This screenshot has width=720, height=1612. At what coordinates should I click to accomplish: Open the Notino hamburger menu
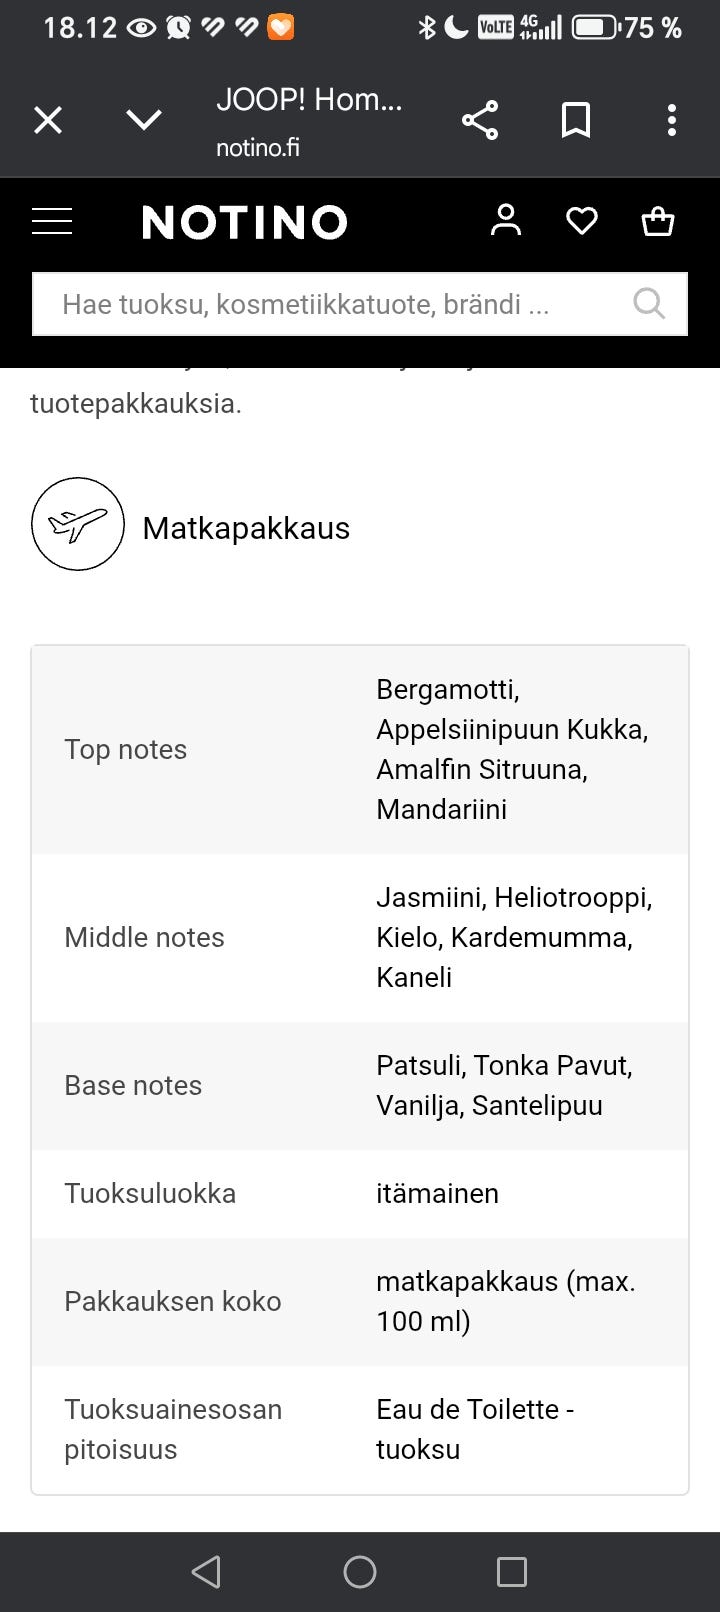coord(52,221)
